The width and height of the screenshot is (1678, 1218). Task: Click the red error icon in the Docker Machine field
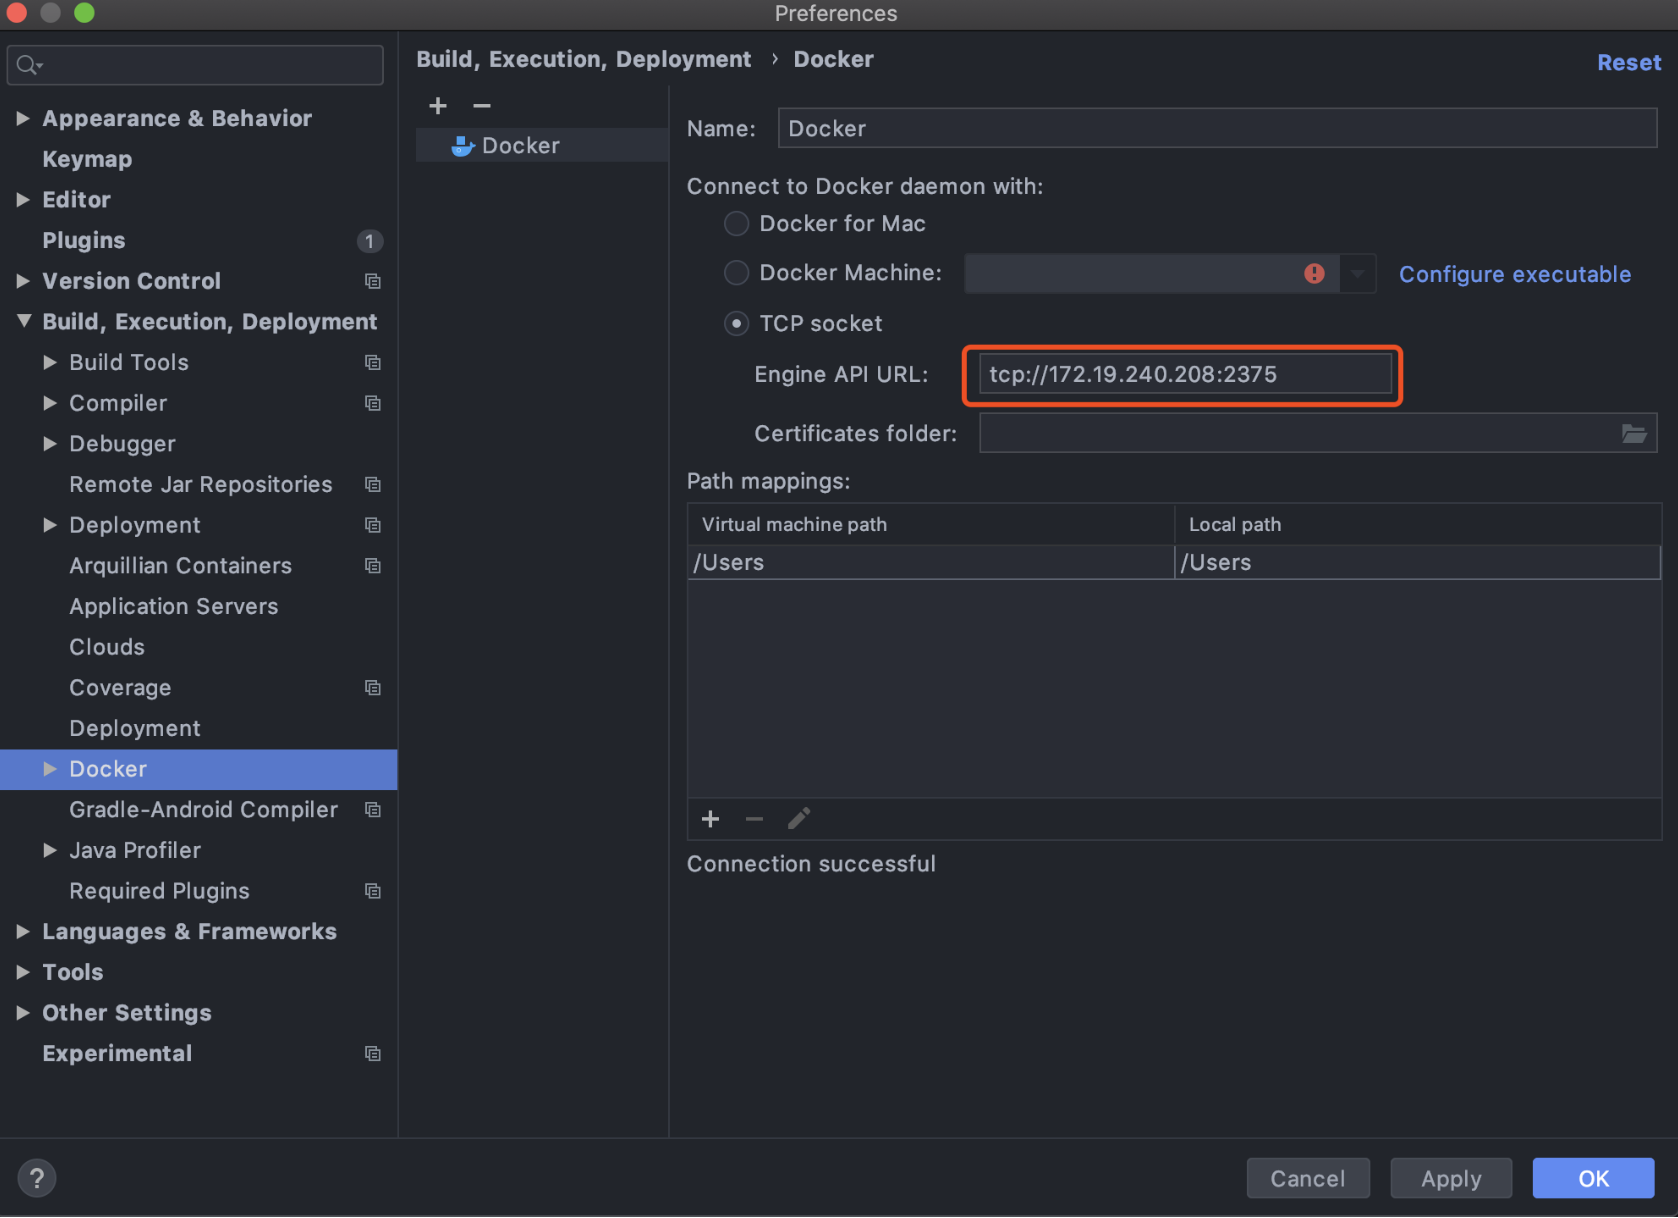click(1314, 273)
